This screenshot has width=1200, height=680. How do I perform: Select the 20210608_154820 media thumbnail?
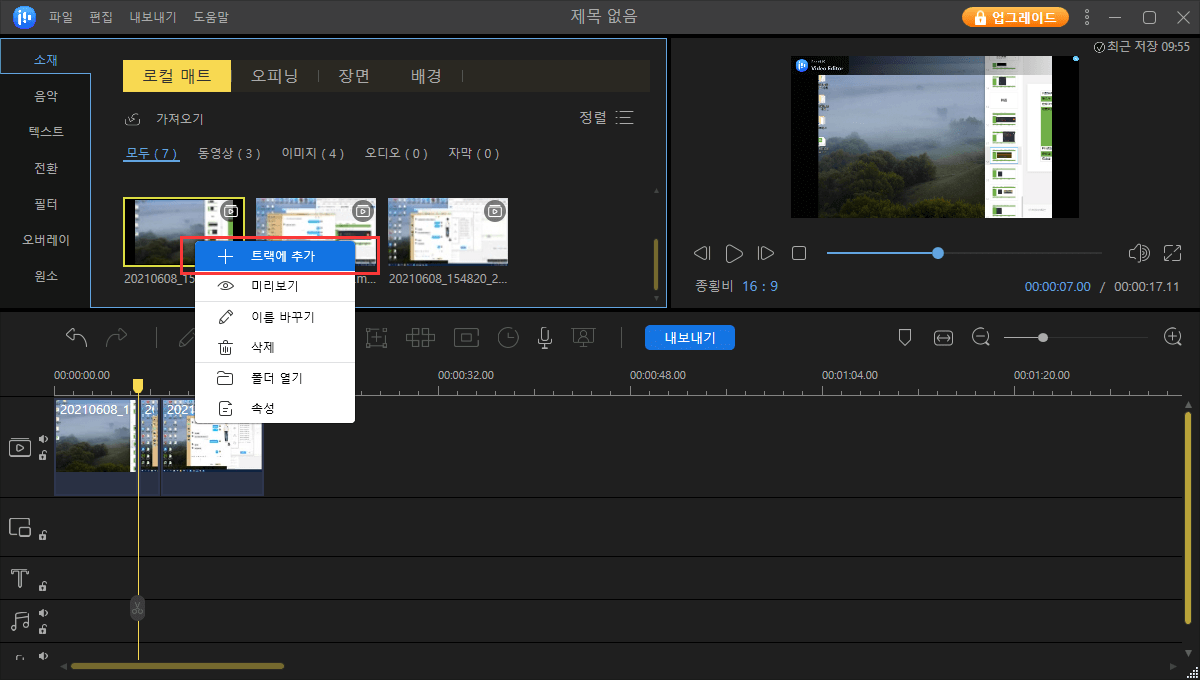click(447, 232)
